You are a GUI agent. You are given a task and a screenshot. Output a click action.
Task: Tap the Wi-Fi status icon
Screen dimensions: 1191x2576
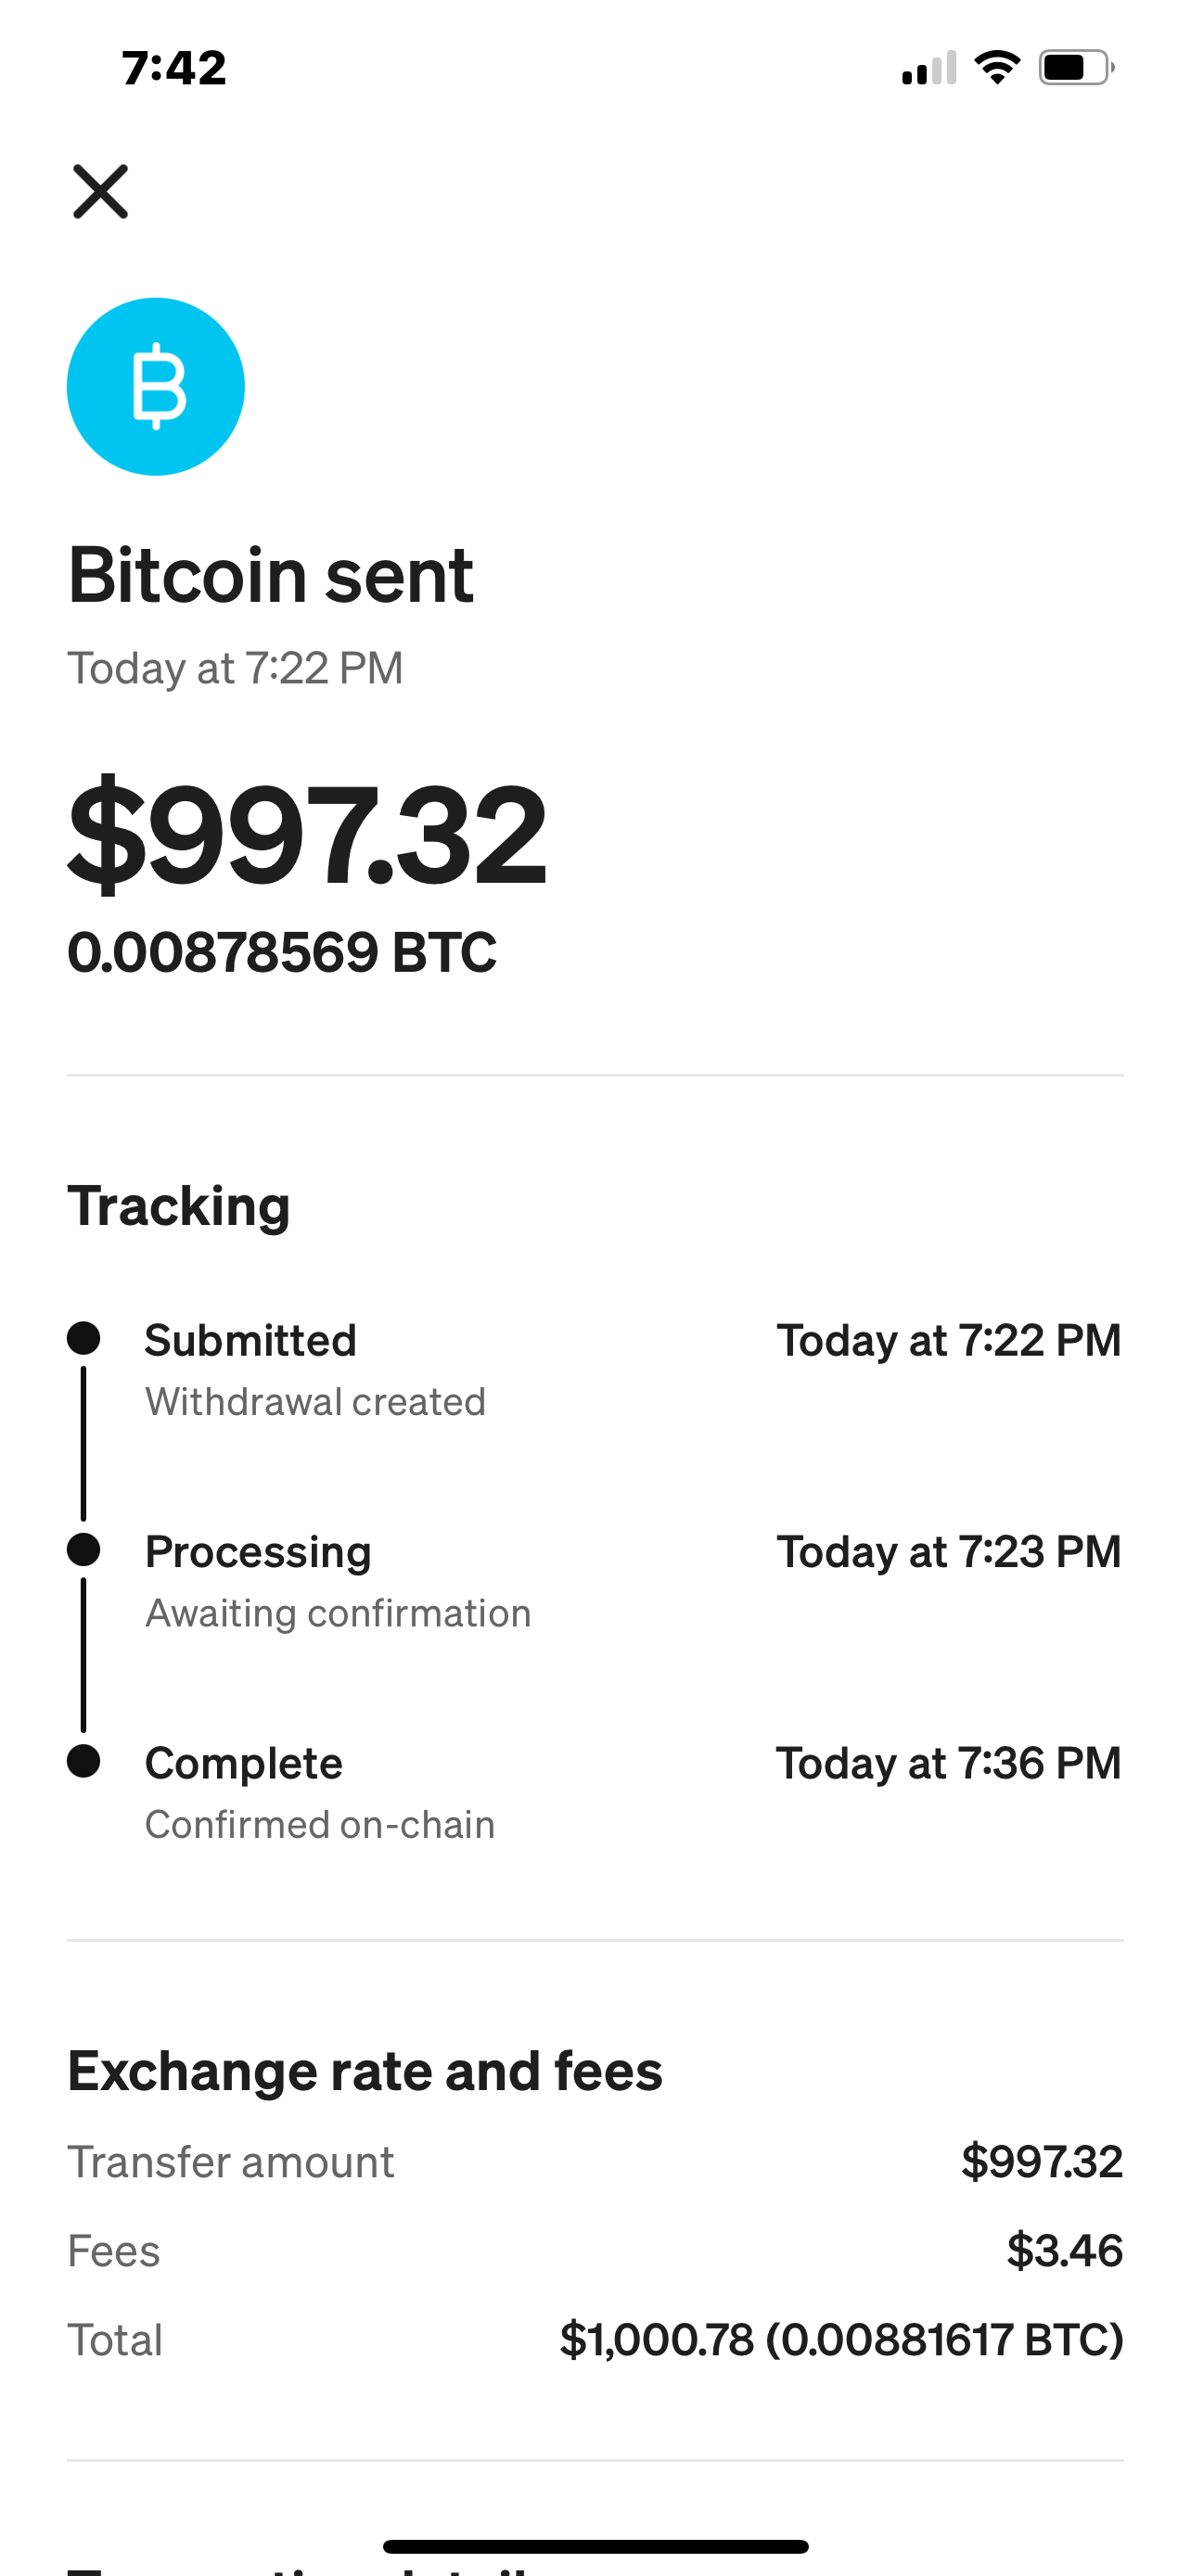[997, 68]
